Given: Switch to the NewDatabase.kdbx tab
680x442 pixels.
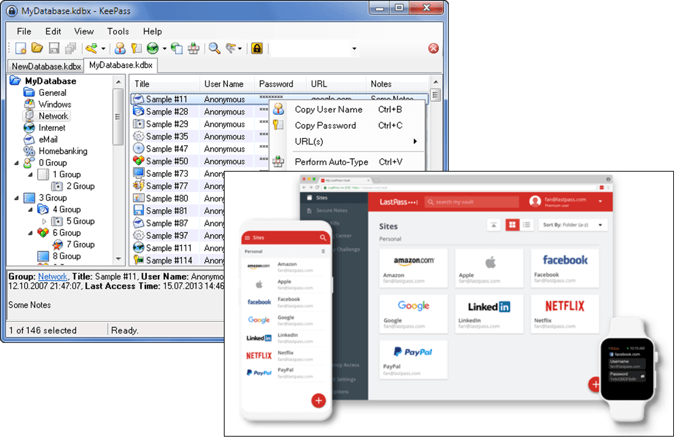Looking at the screenshot, I should click(46, 66).
